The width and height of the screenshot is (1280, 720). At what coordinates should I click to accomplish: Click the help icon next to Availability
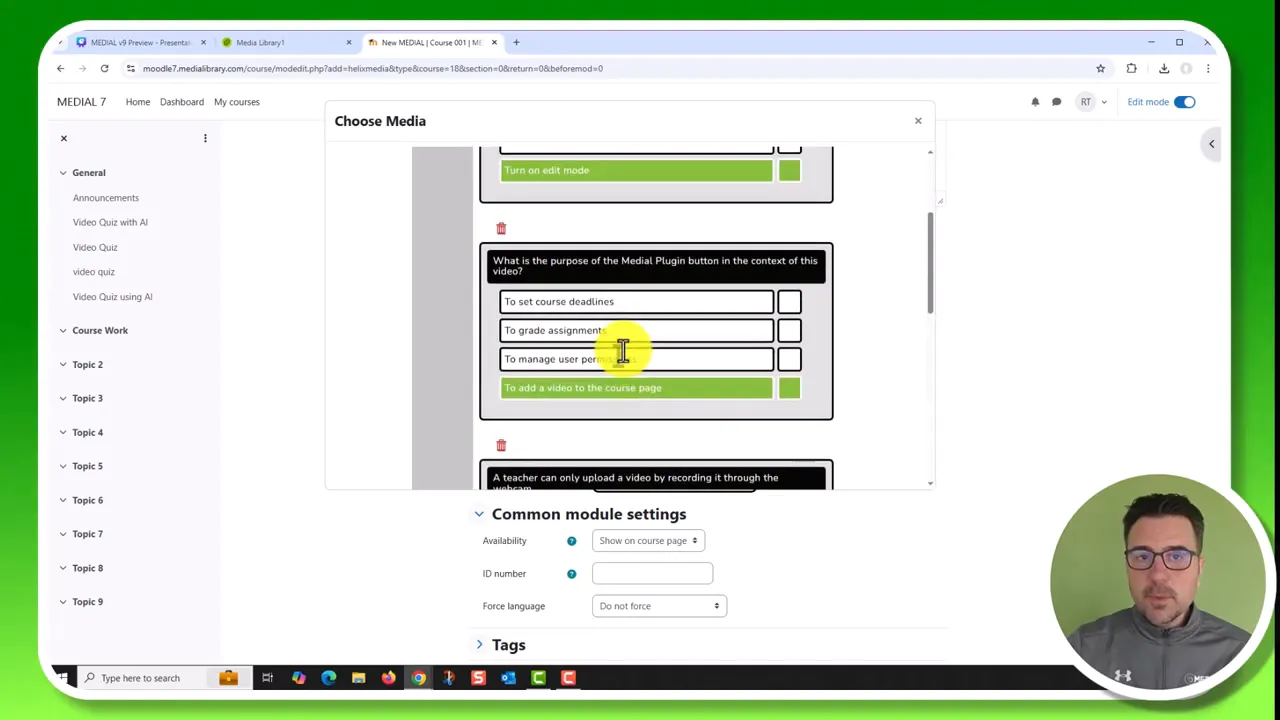(x=571, y=541)
